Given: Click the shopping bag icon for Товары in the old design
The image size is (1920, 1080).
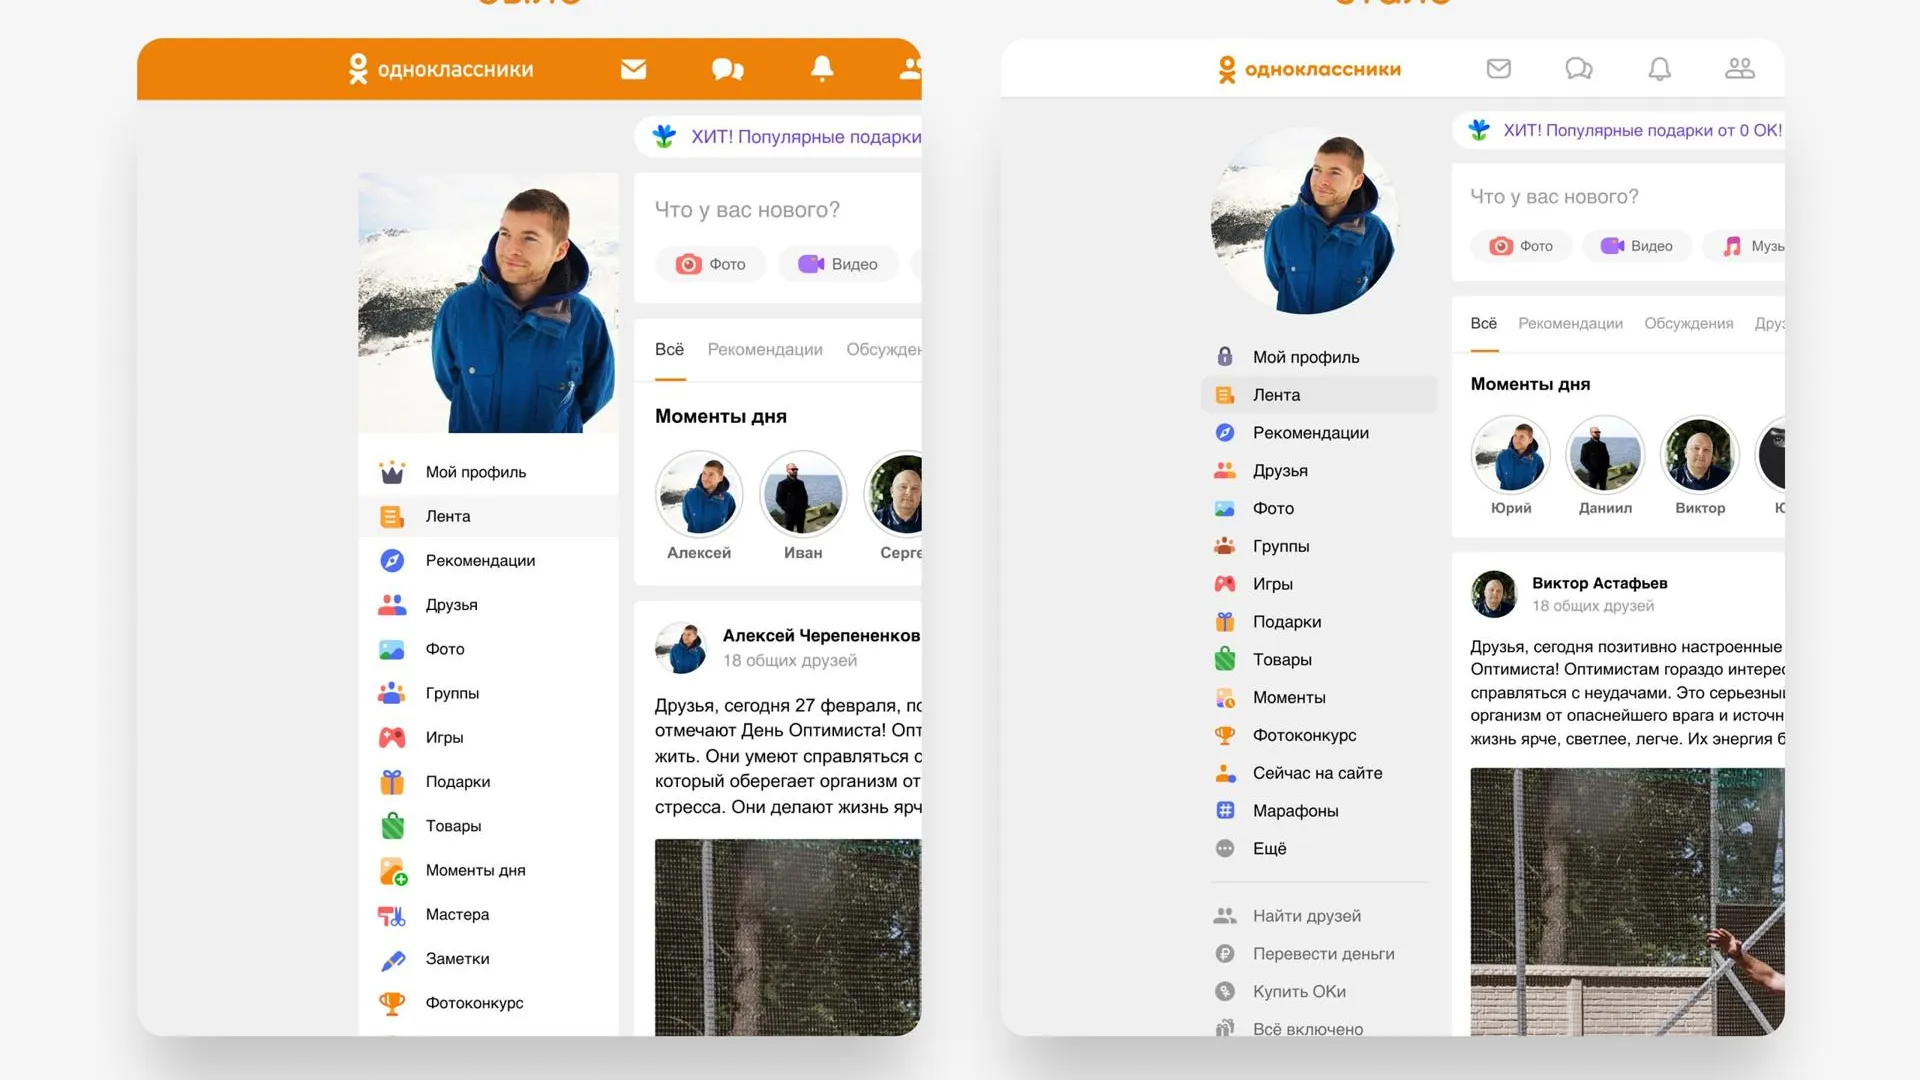Looking at the screenshot, I should point(392,825).
